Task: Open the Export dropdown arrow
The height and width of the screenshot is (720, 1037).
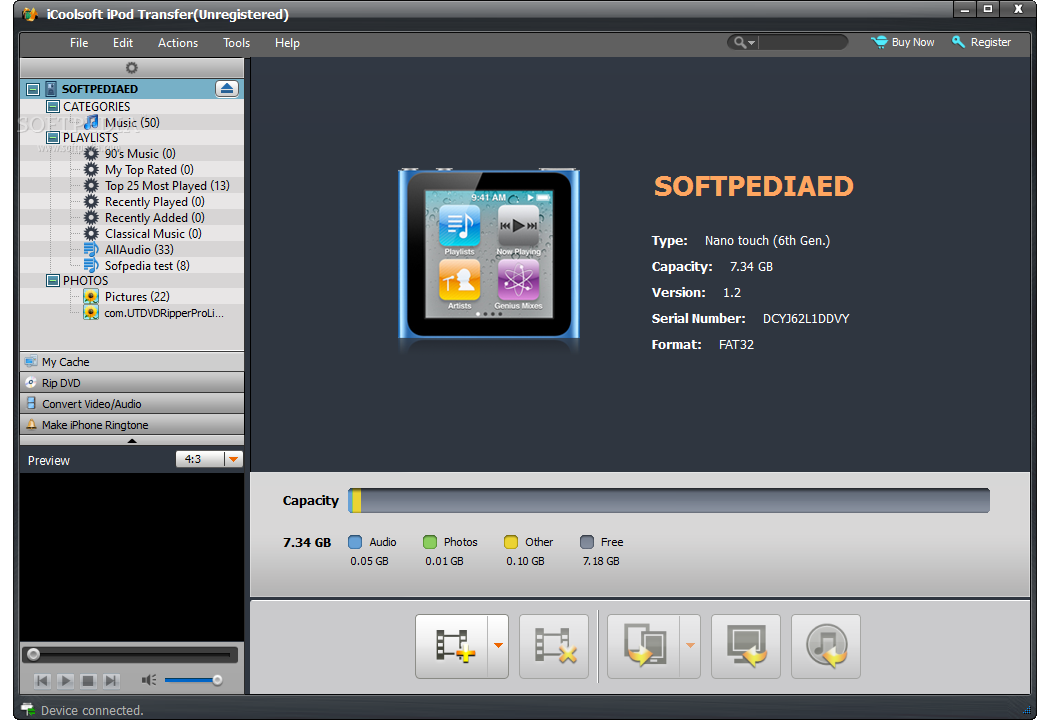Action: pyautogui.click(x=690, y=646)
